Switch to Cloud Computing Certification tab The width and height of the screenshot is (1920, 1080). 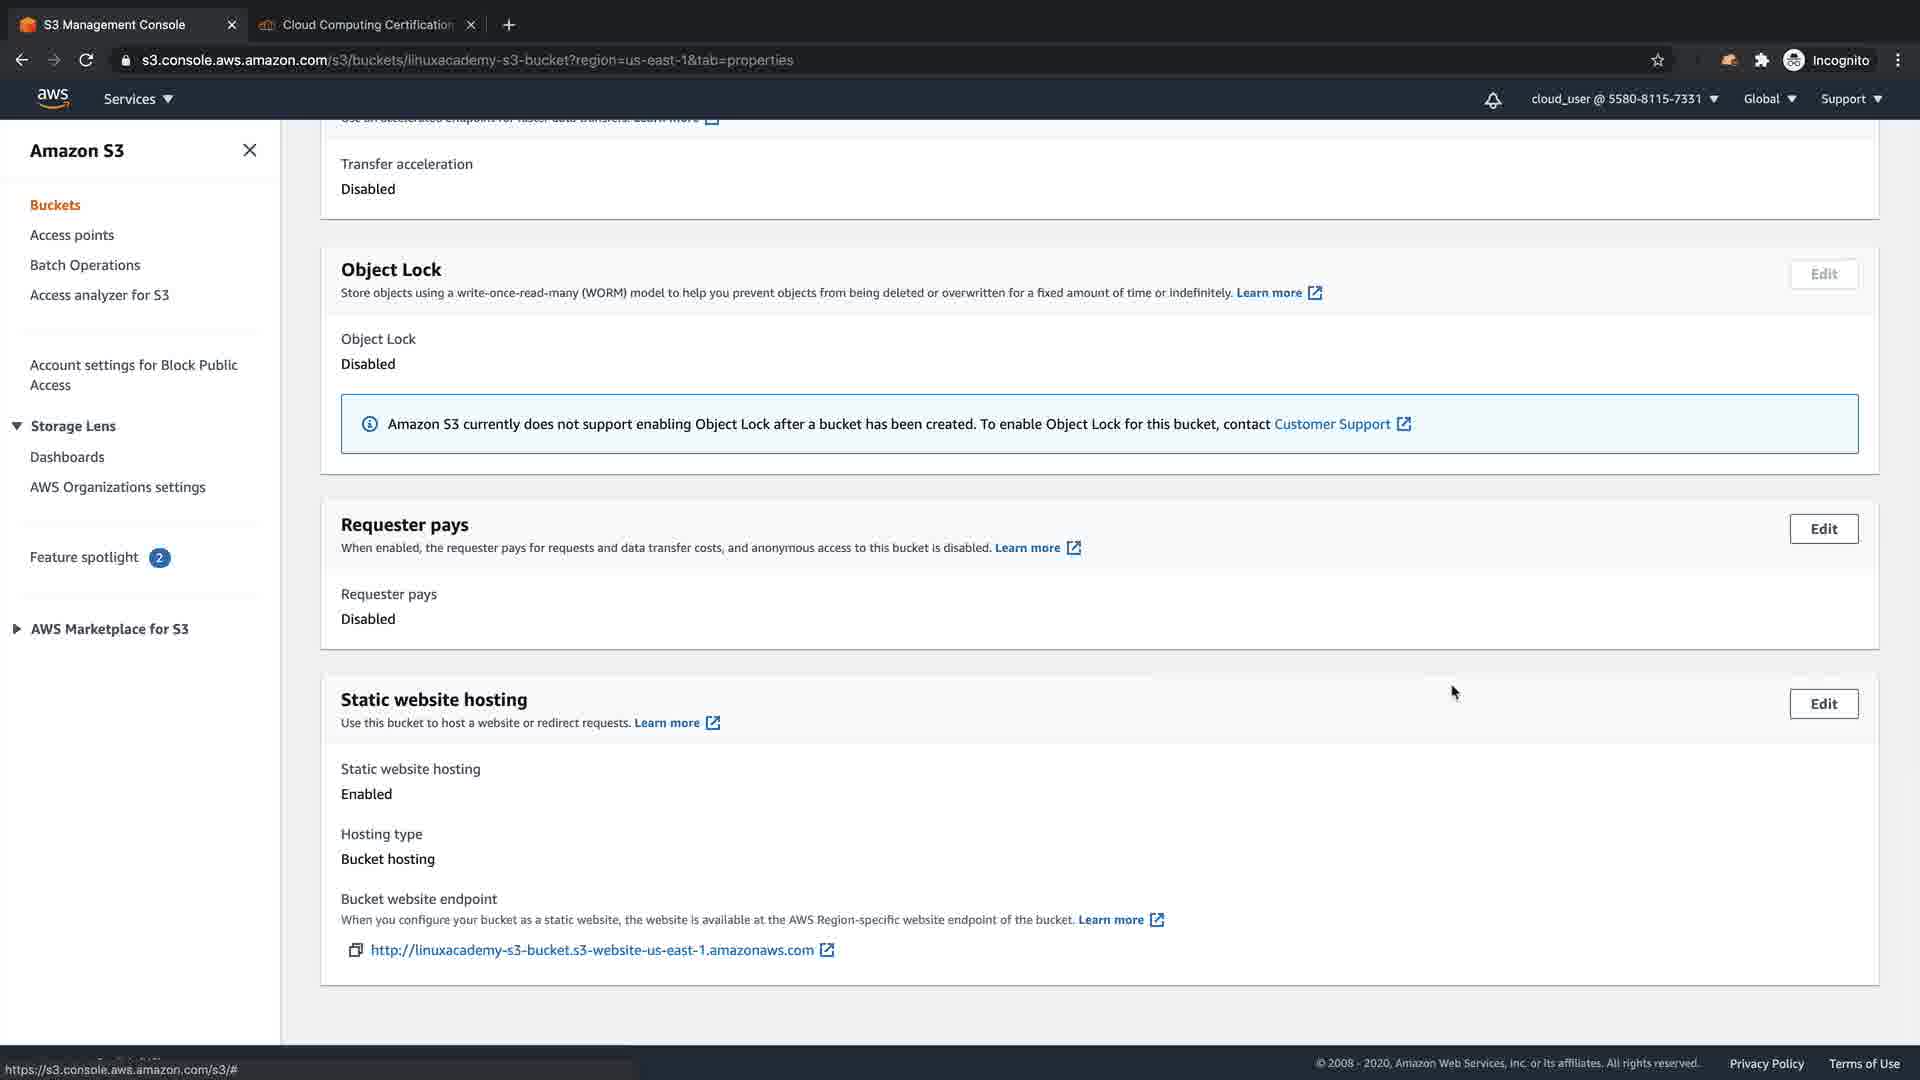(367, 24)
